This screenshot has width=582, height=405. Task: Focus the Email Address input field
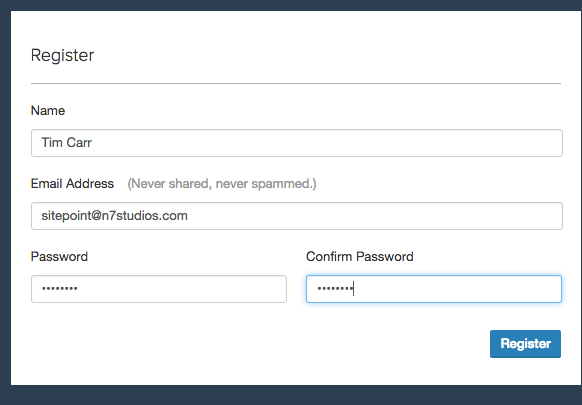click(x=297, y=216)
